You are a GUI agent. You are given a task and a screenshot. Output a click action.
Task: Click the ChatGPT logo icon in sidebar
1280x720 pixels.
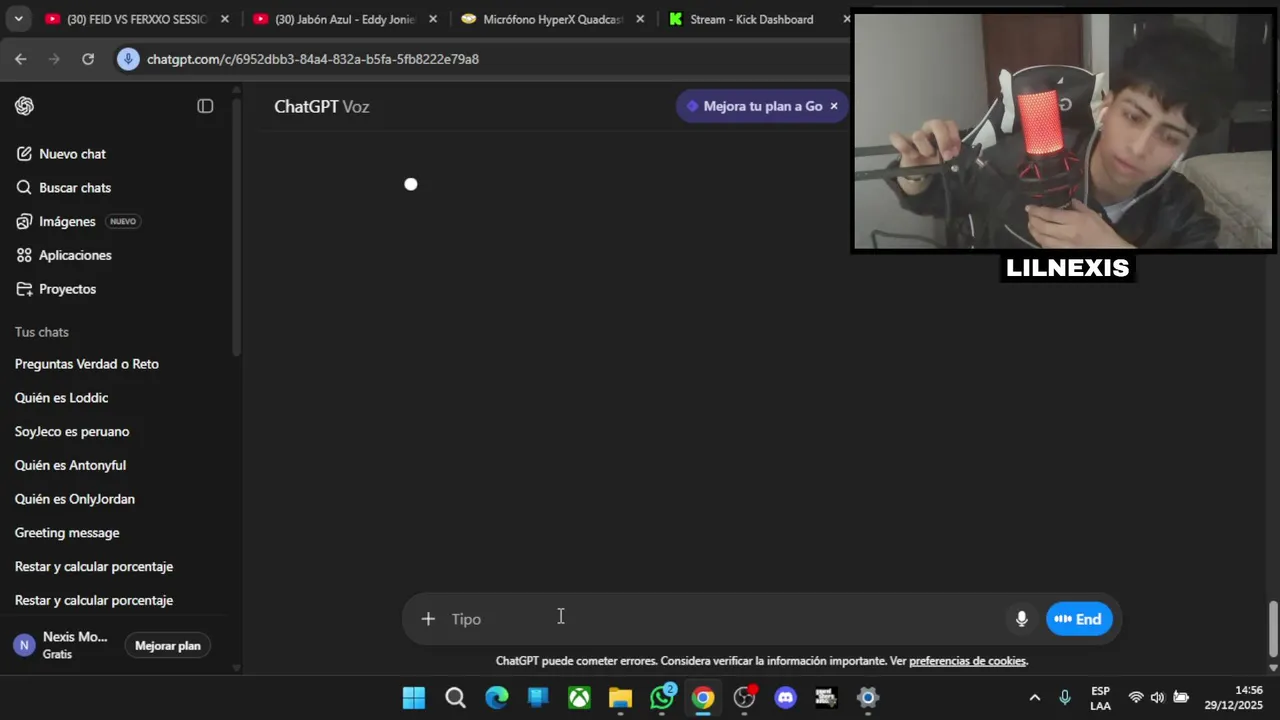(25, 106)
